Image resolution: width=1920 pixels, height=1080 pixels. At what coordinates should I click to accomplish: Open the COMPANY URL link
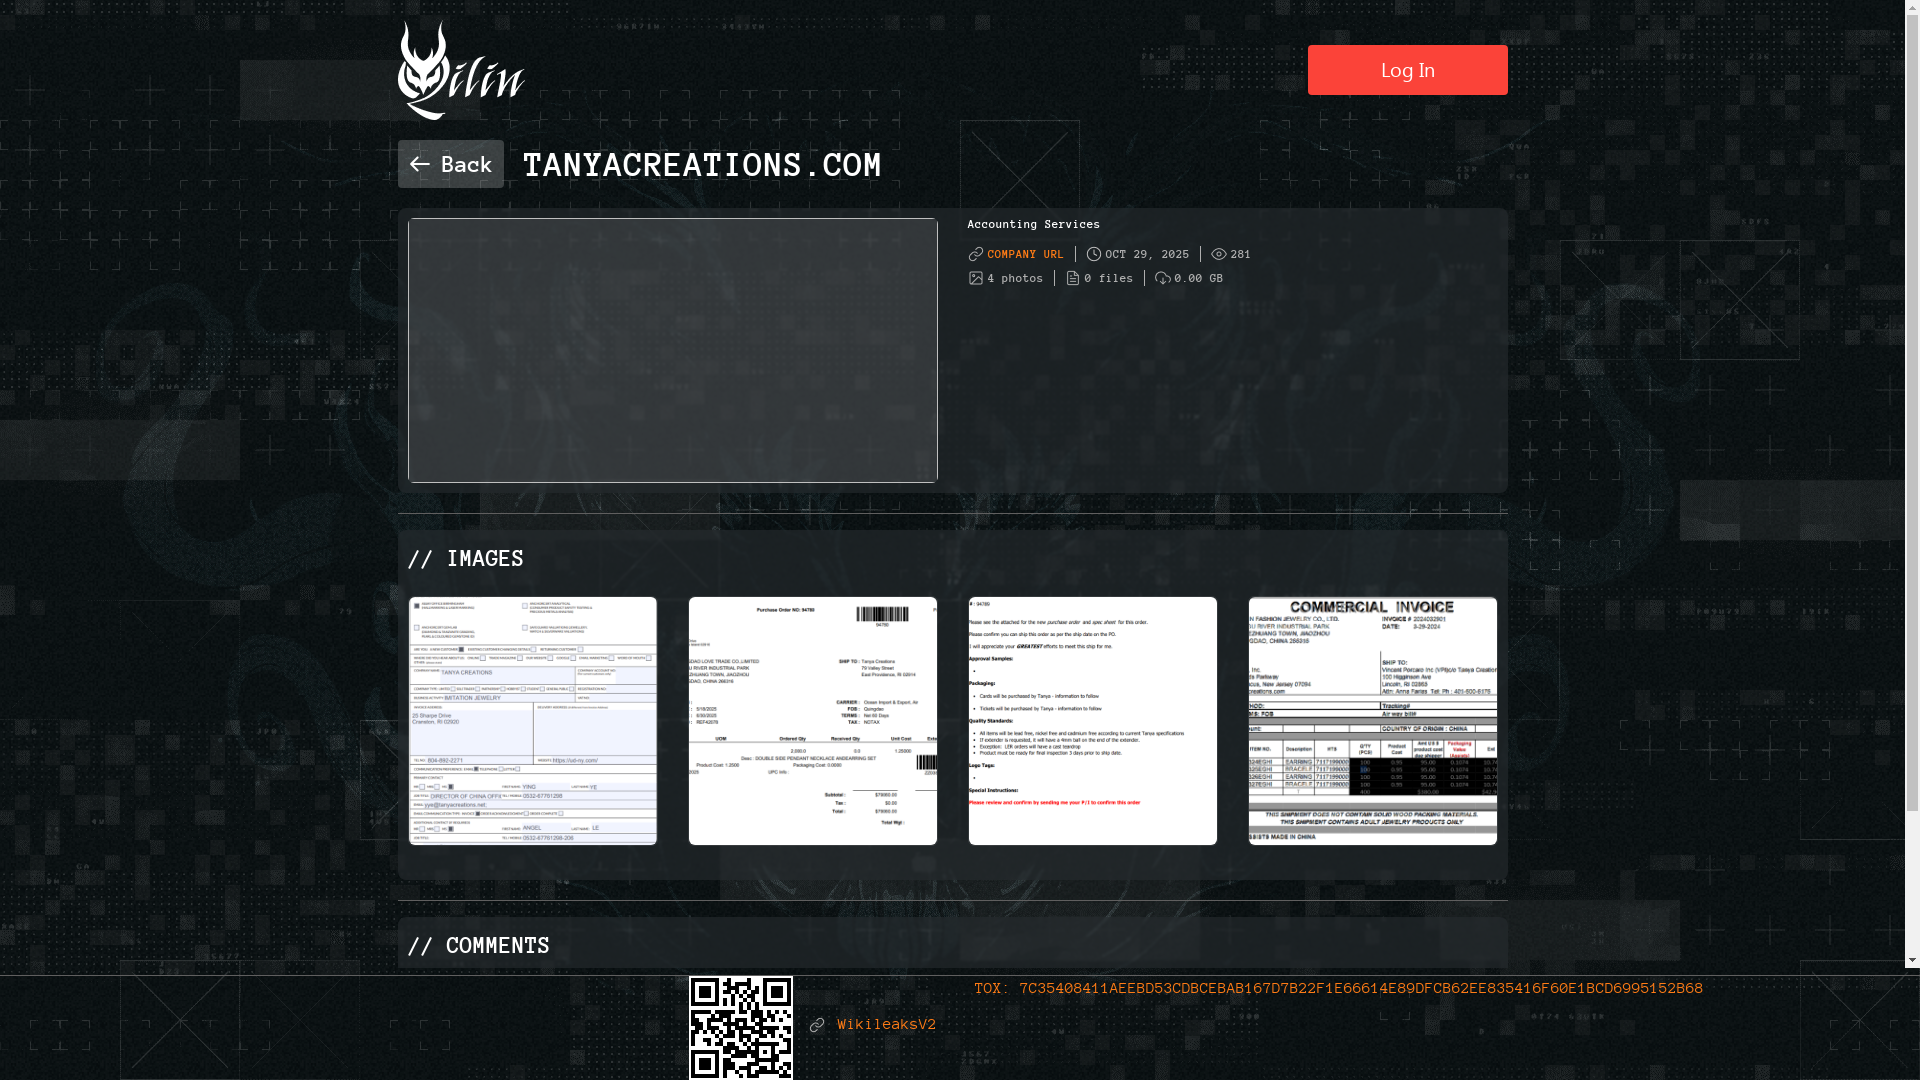pos(1025,254)
